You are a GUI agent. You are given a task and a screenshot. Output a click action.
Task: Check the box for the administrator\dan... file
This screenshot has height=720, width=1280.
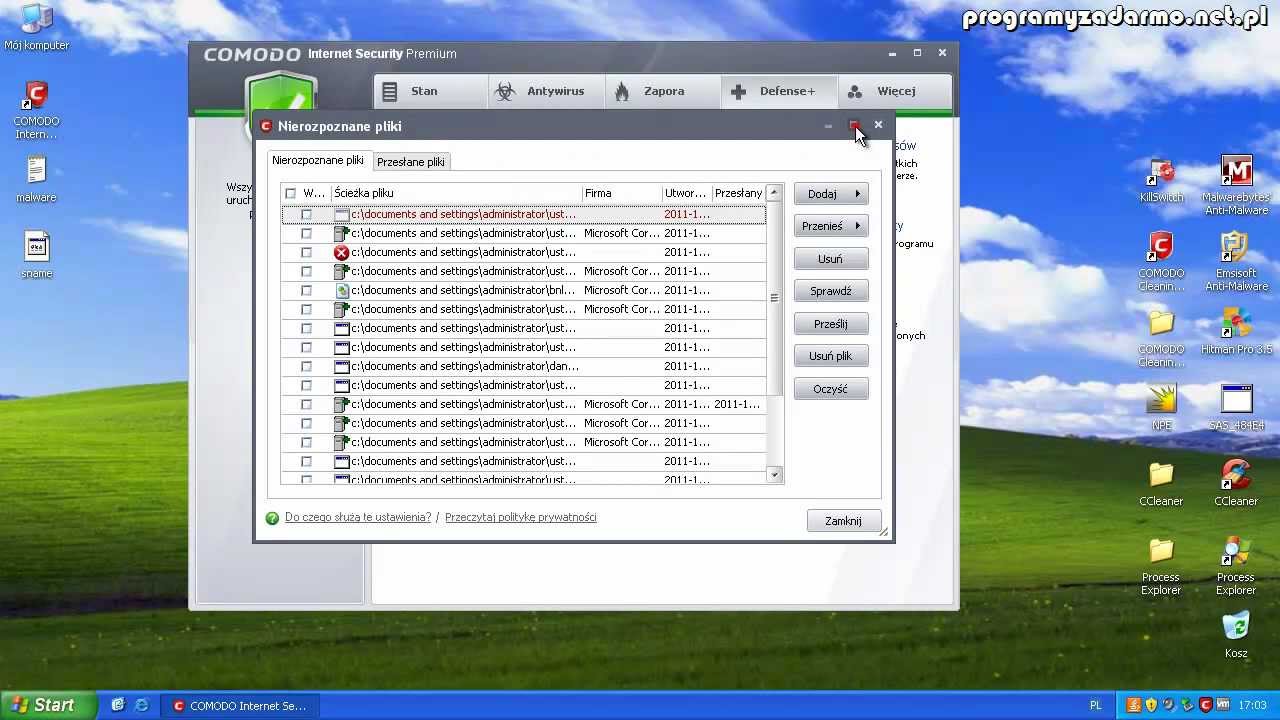[306, 366]
